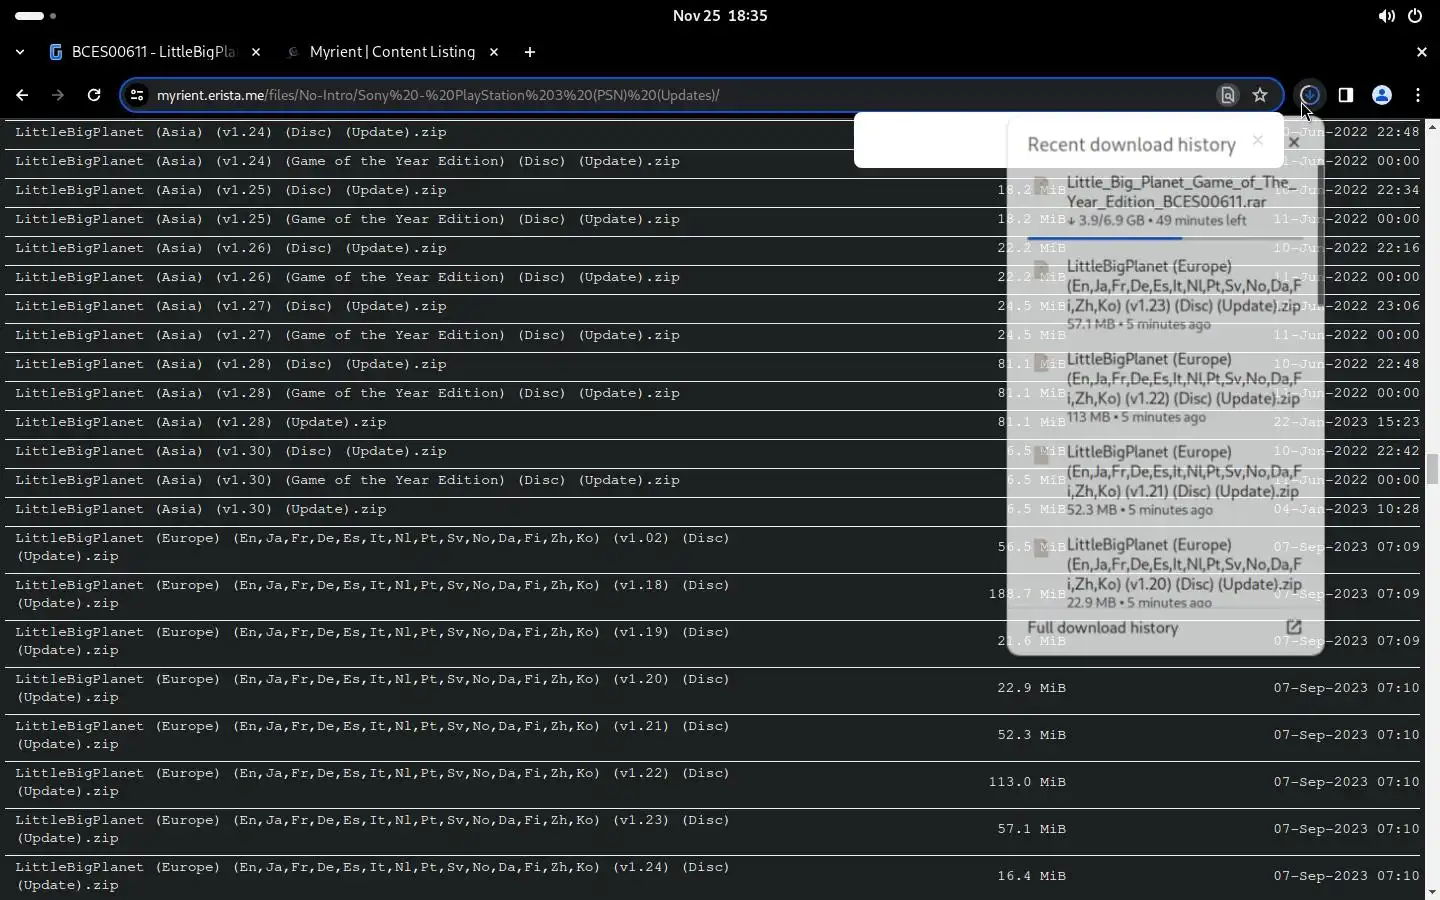Reload the current page

[x=94, y=95]
